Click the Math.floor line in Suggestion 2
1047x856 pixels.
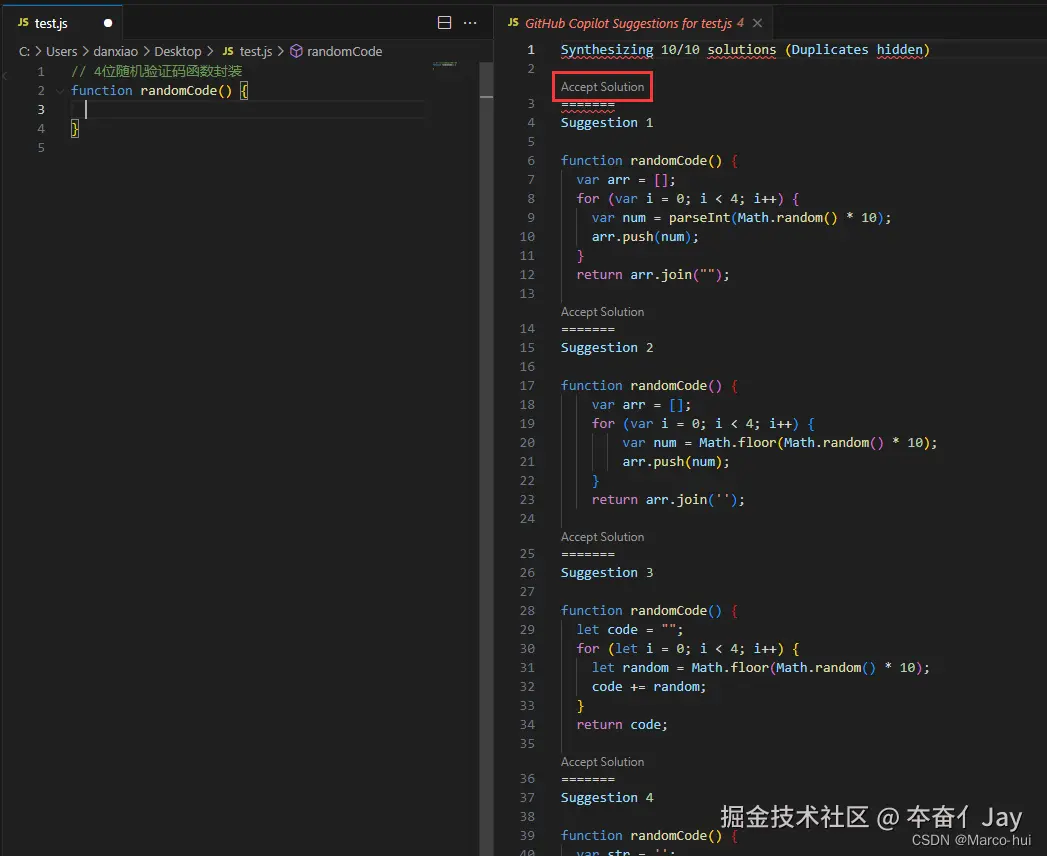pyautogui.click(x=780, y=443)
